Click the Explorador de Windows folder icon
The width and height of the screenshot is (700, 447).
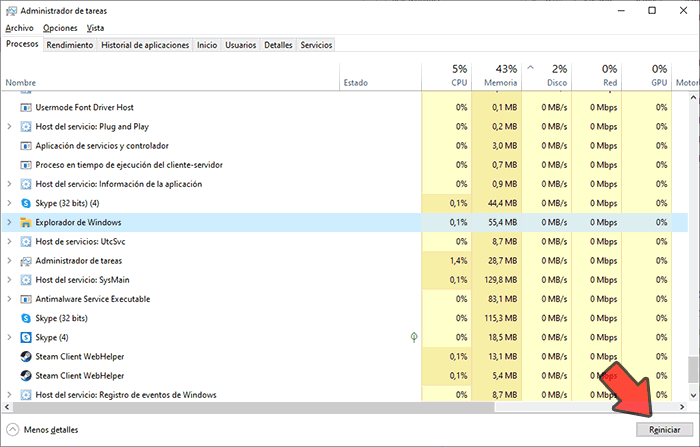point(25,222)
